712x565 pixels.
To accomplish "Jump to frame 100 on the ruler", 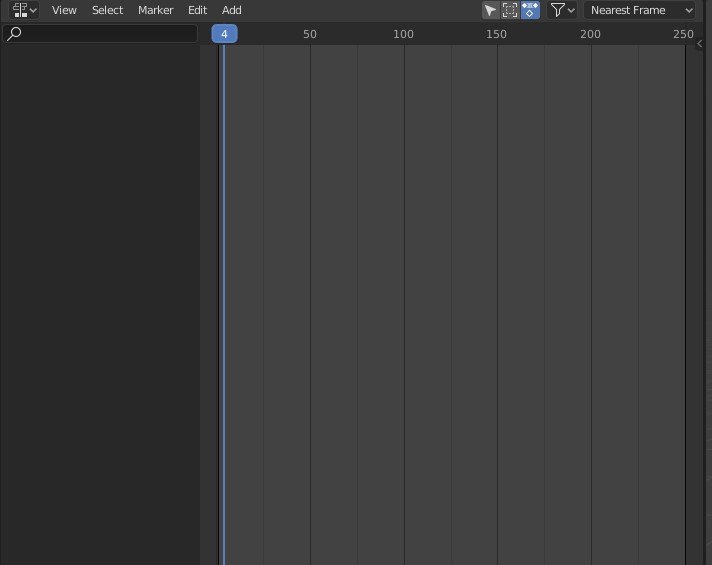I will click(403, 34).
